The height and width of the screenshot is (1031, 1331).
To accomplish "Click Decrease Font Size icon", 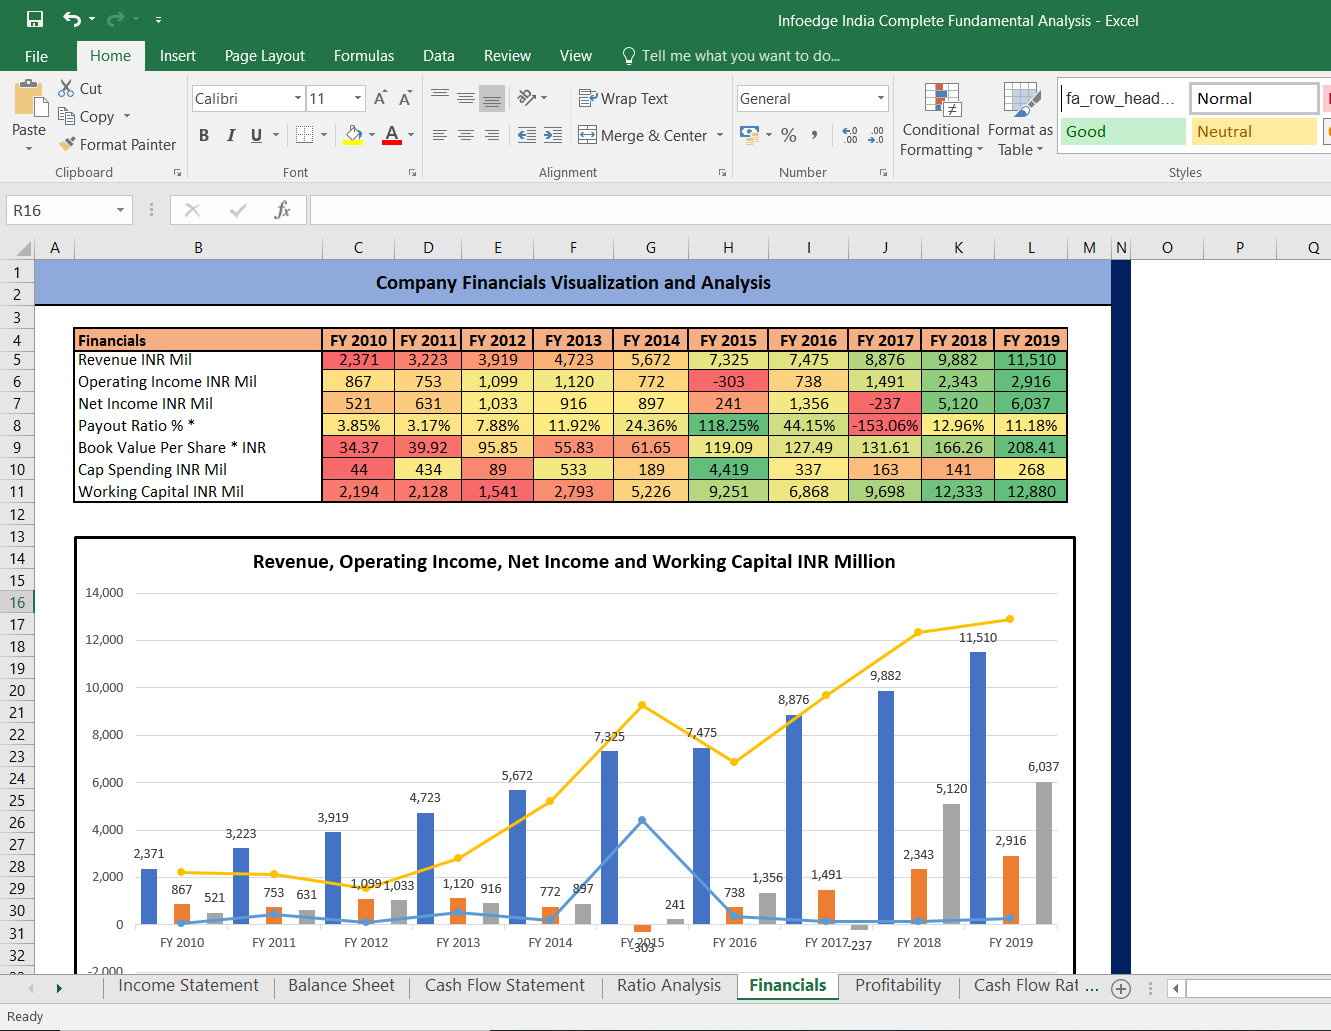I will click(405, 98).
